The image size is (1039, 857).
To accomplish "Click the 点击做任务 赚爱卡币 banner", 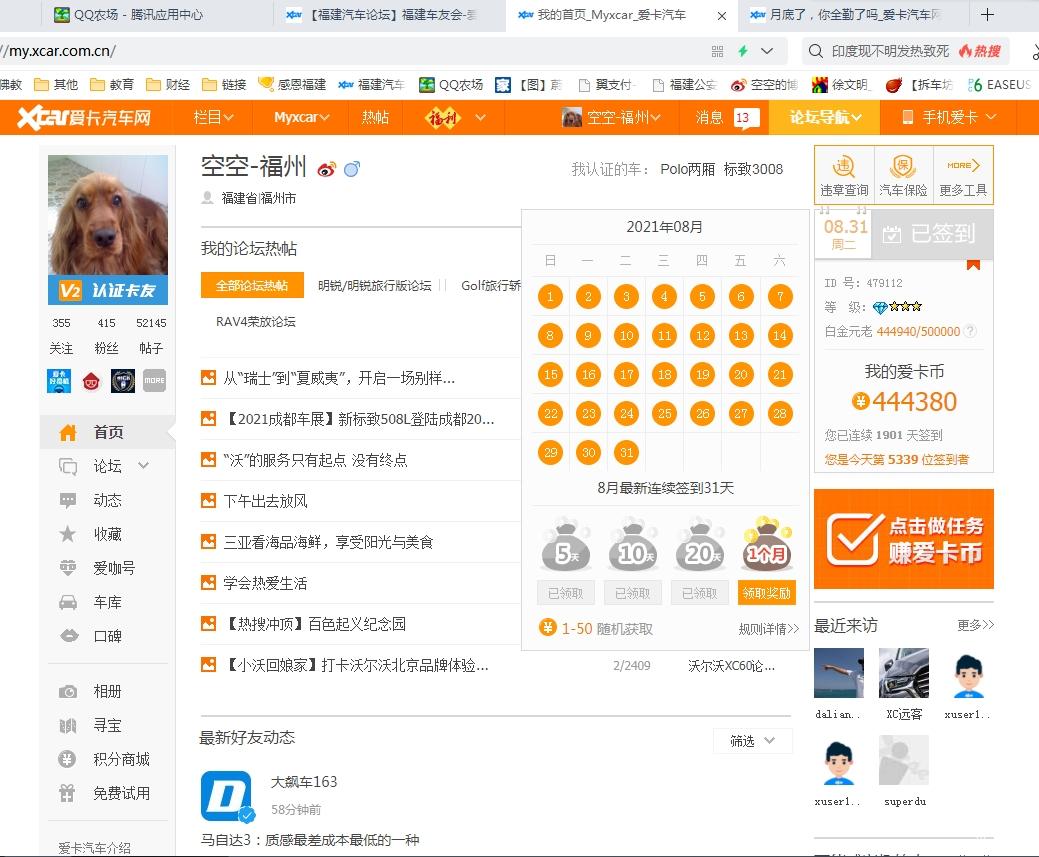I will [904, 539].
